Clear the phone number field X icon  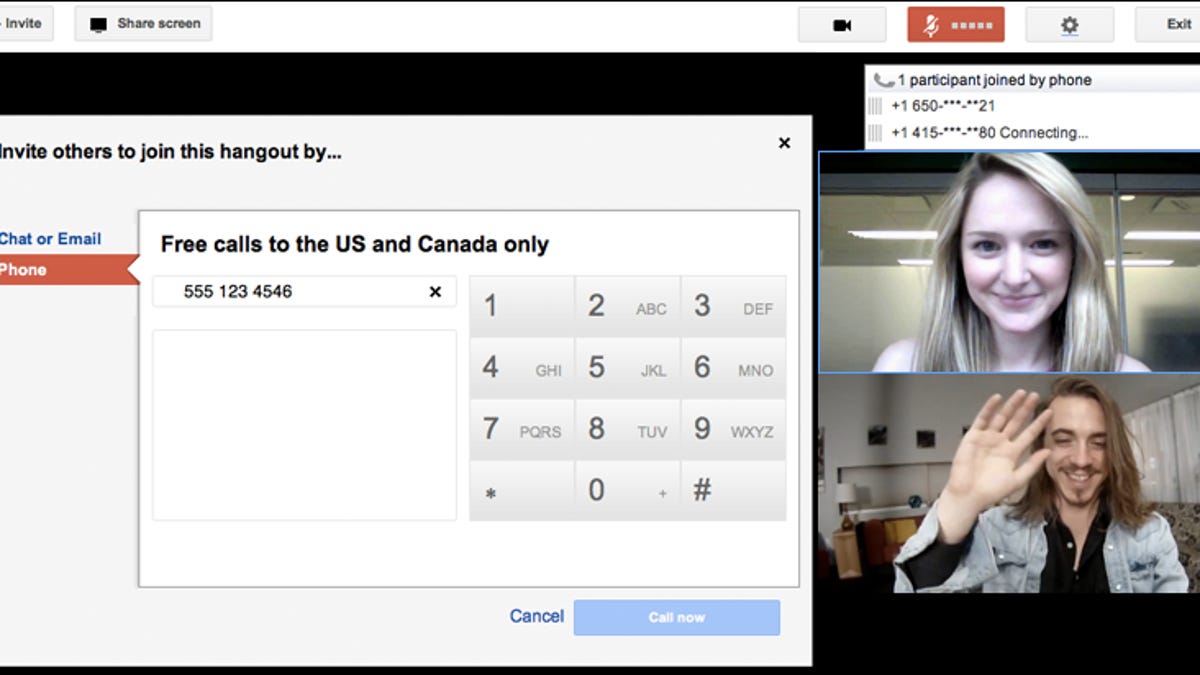(435, 292)
